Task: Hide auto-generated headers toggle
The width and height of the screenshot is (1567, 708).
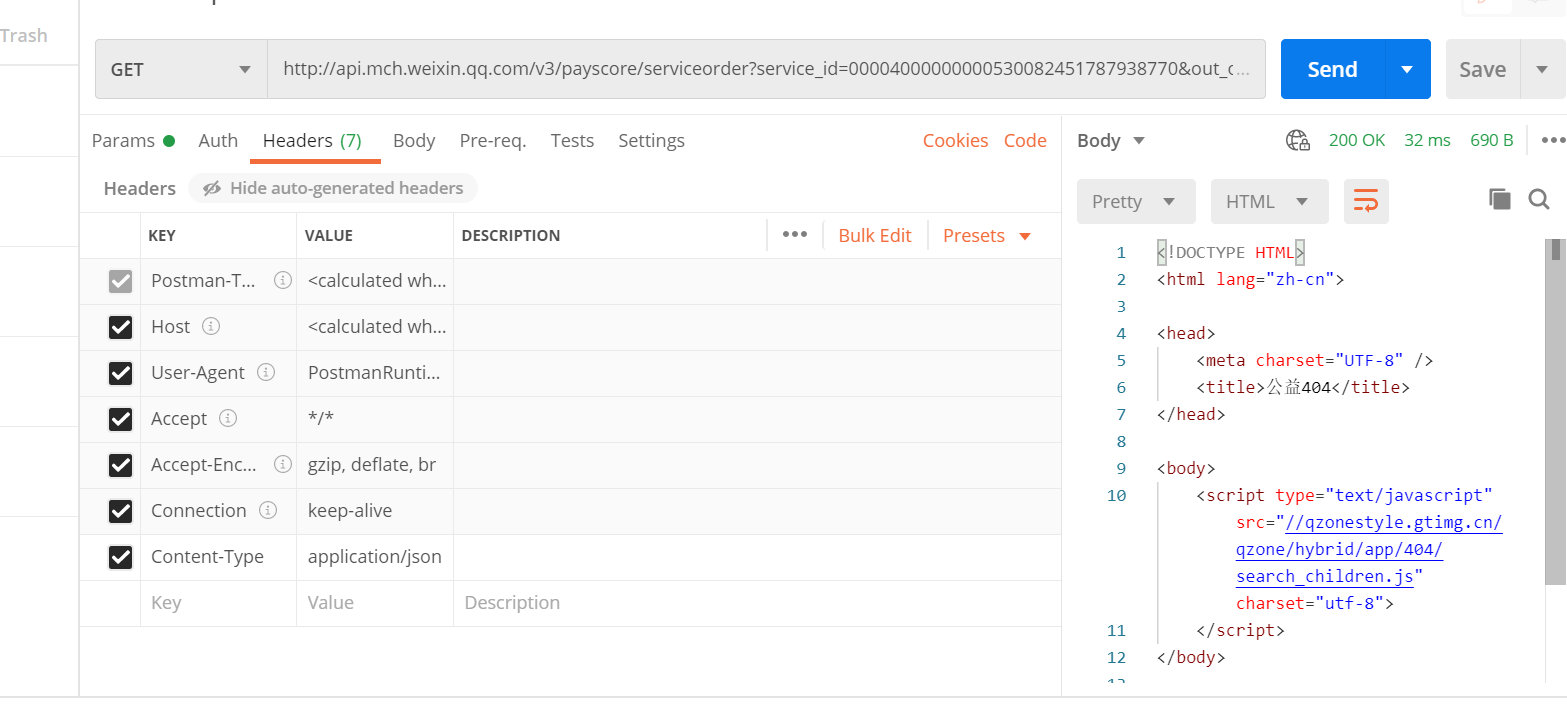Action: tap(333, 188)
